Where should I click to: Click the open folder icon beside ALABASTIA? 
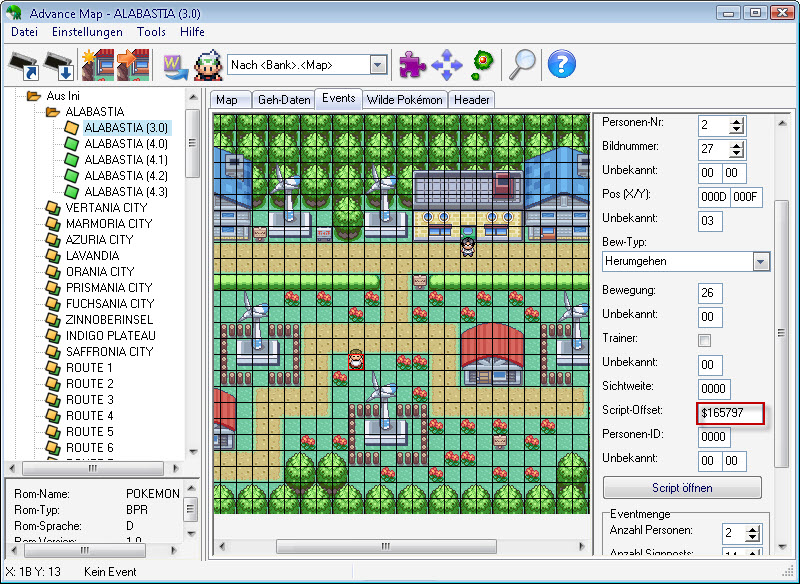(x=53, y=112)
